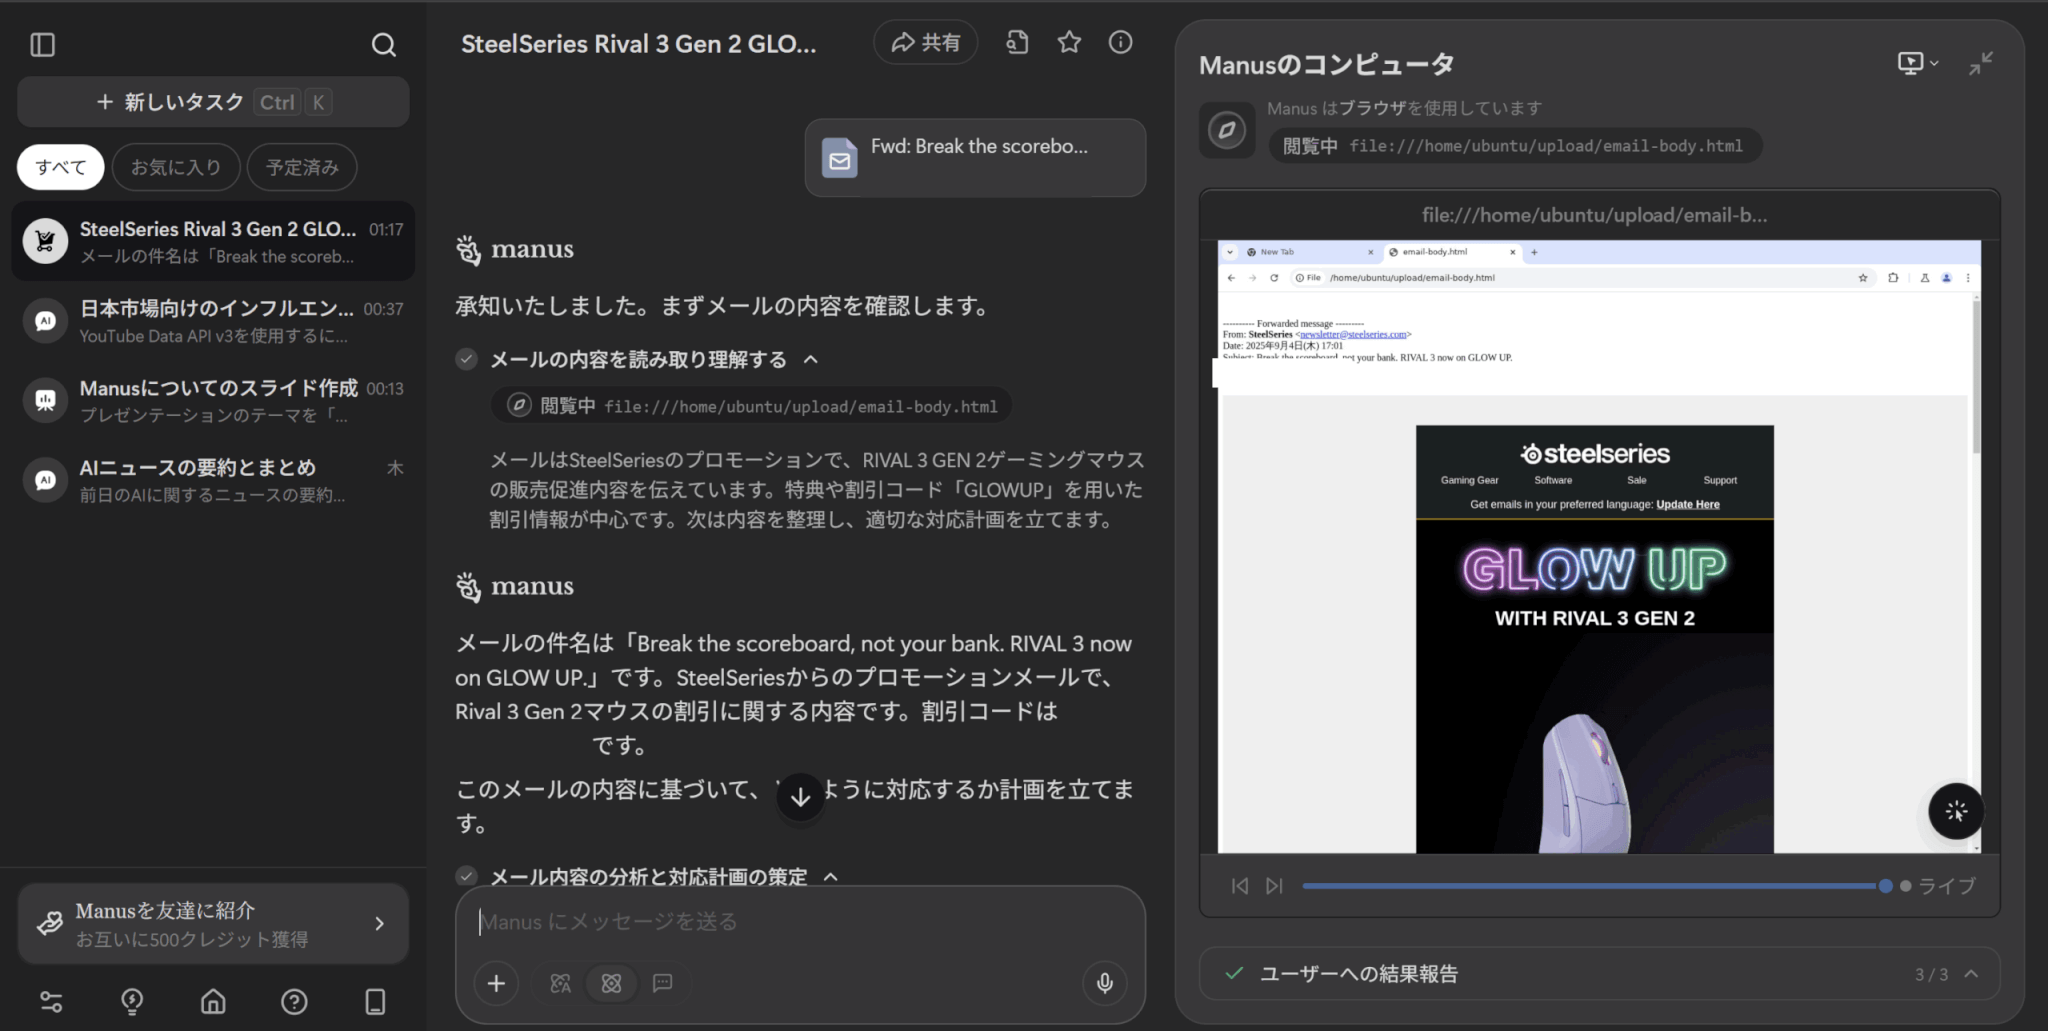
Task: Click the 新しいタスク button
Action: [213, 102]
